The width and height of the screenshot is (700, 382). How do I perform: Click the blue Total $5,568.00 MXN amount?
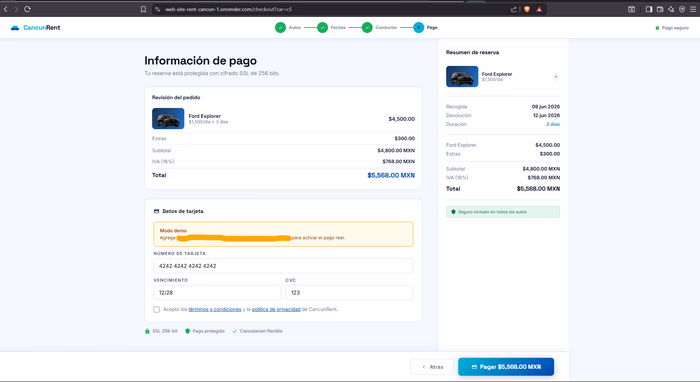391,175
